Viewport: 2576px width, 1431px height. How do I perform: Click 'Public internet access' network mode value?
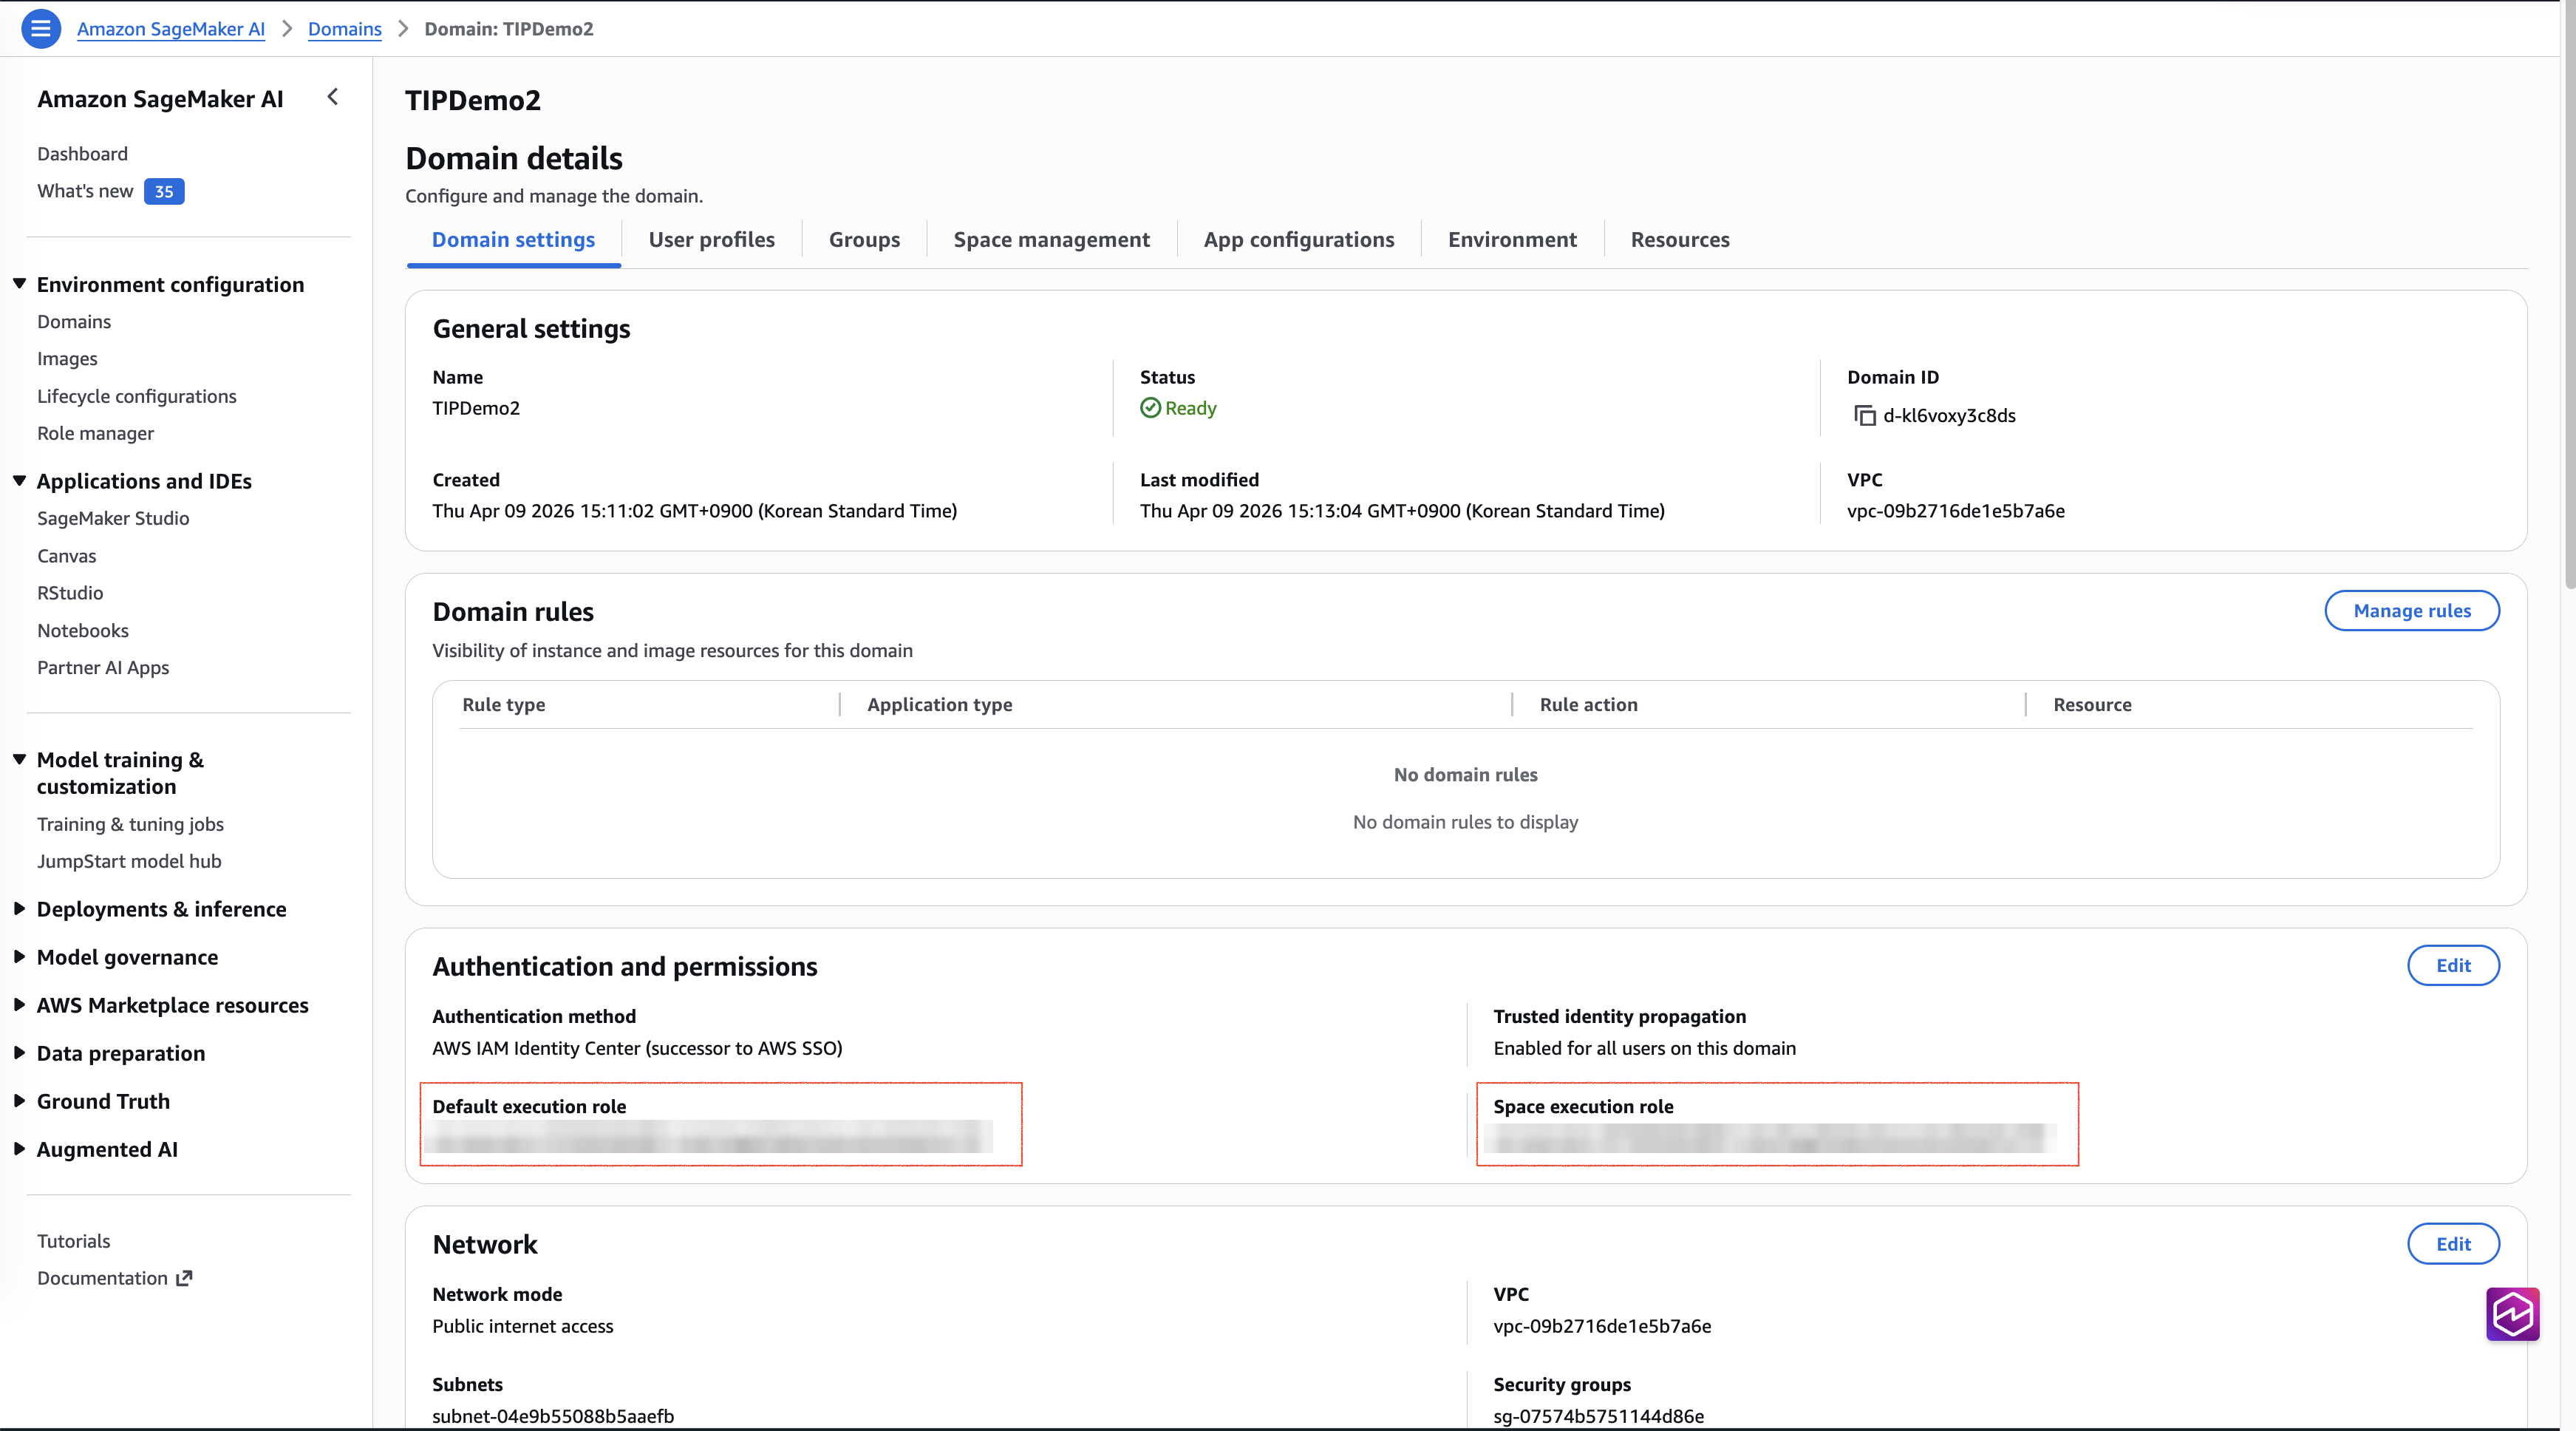(523, 1326)
